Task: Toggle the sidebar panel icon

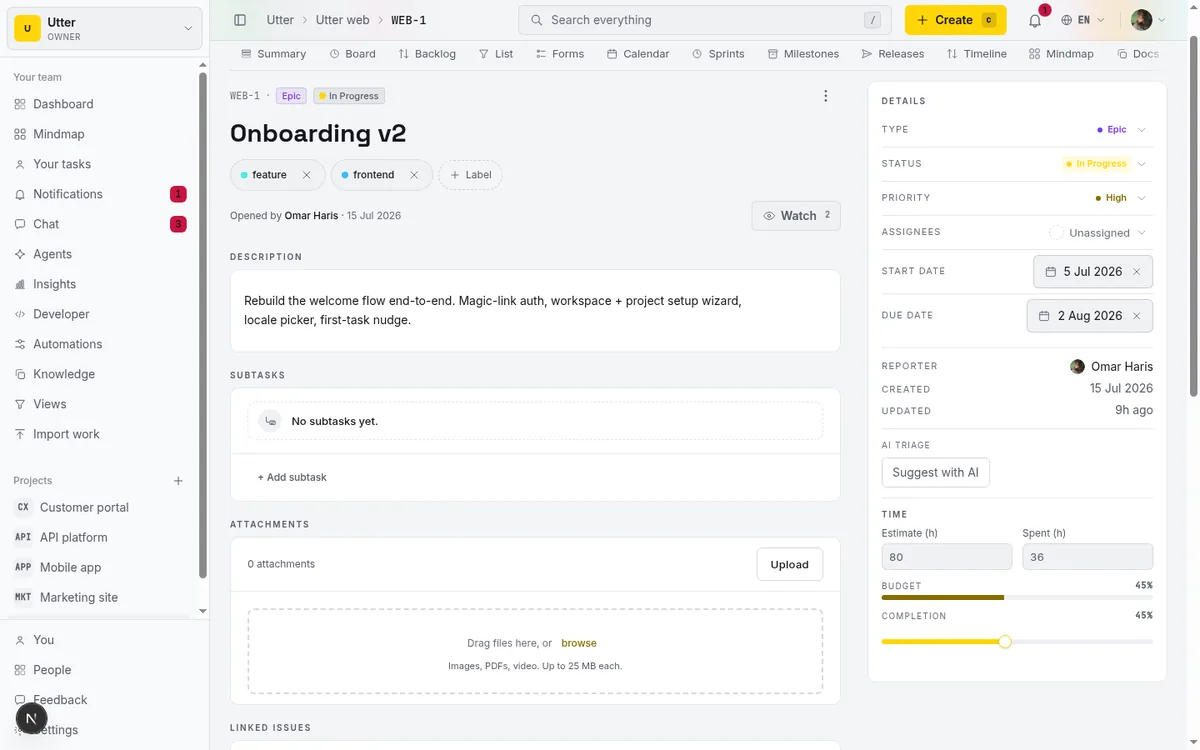Action: coord(240,20)
